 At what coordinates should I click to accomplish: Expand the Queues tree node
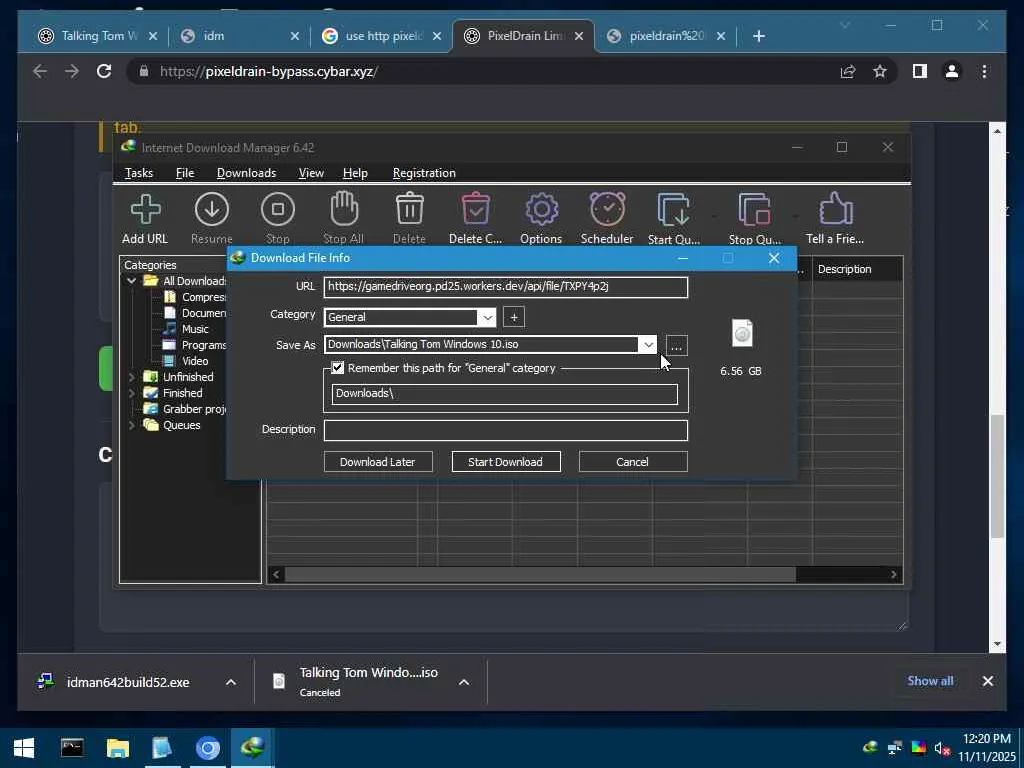pos(131,425)
